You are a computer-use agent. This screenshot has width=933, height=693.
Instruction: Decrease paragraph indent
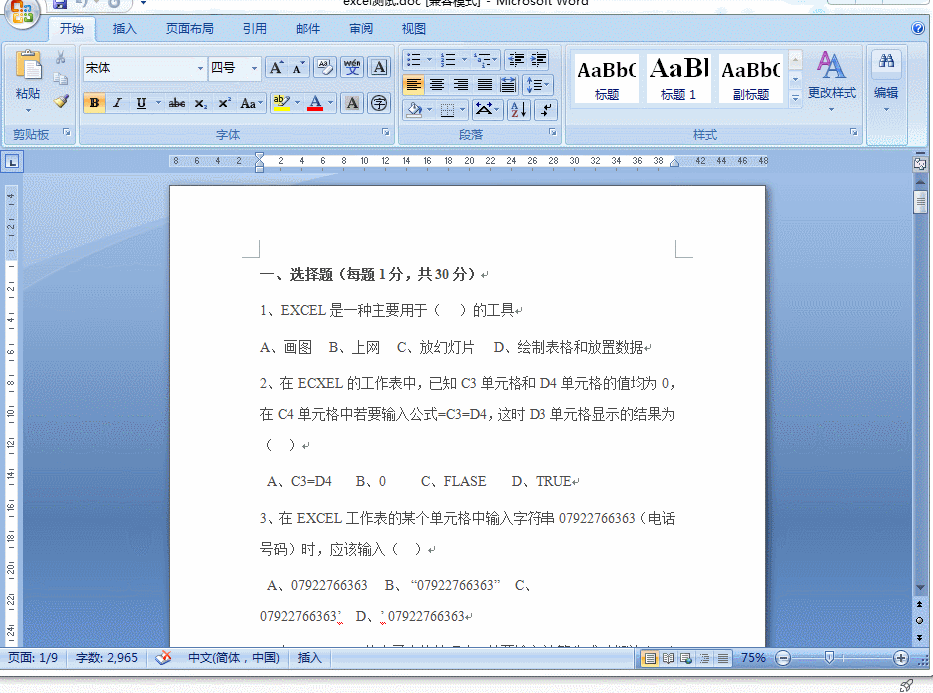click(516, 59)
